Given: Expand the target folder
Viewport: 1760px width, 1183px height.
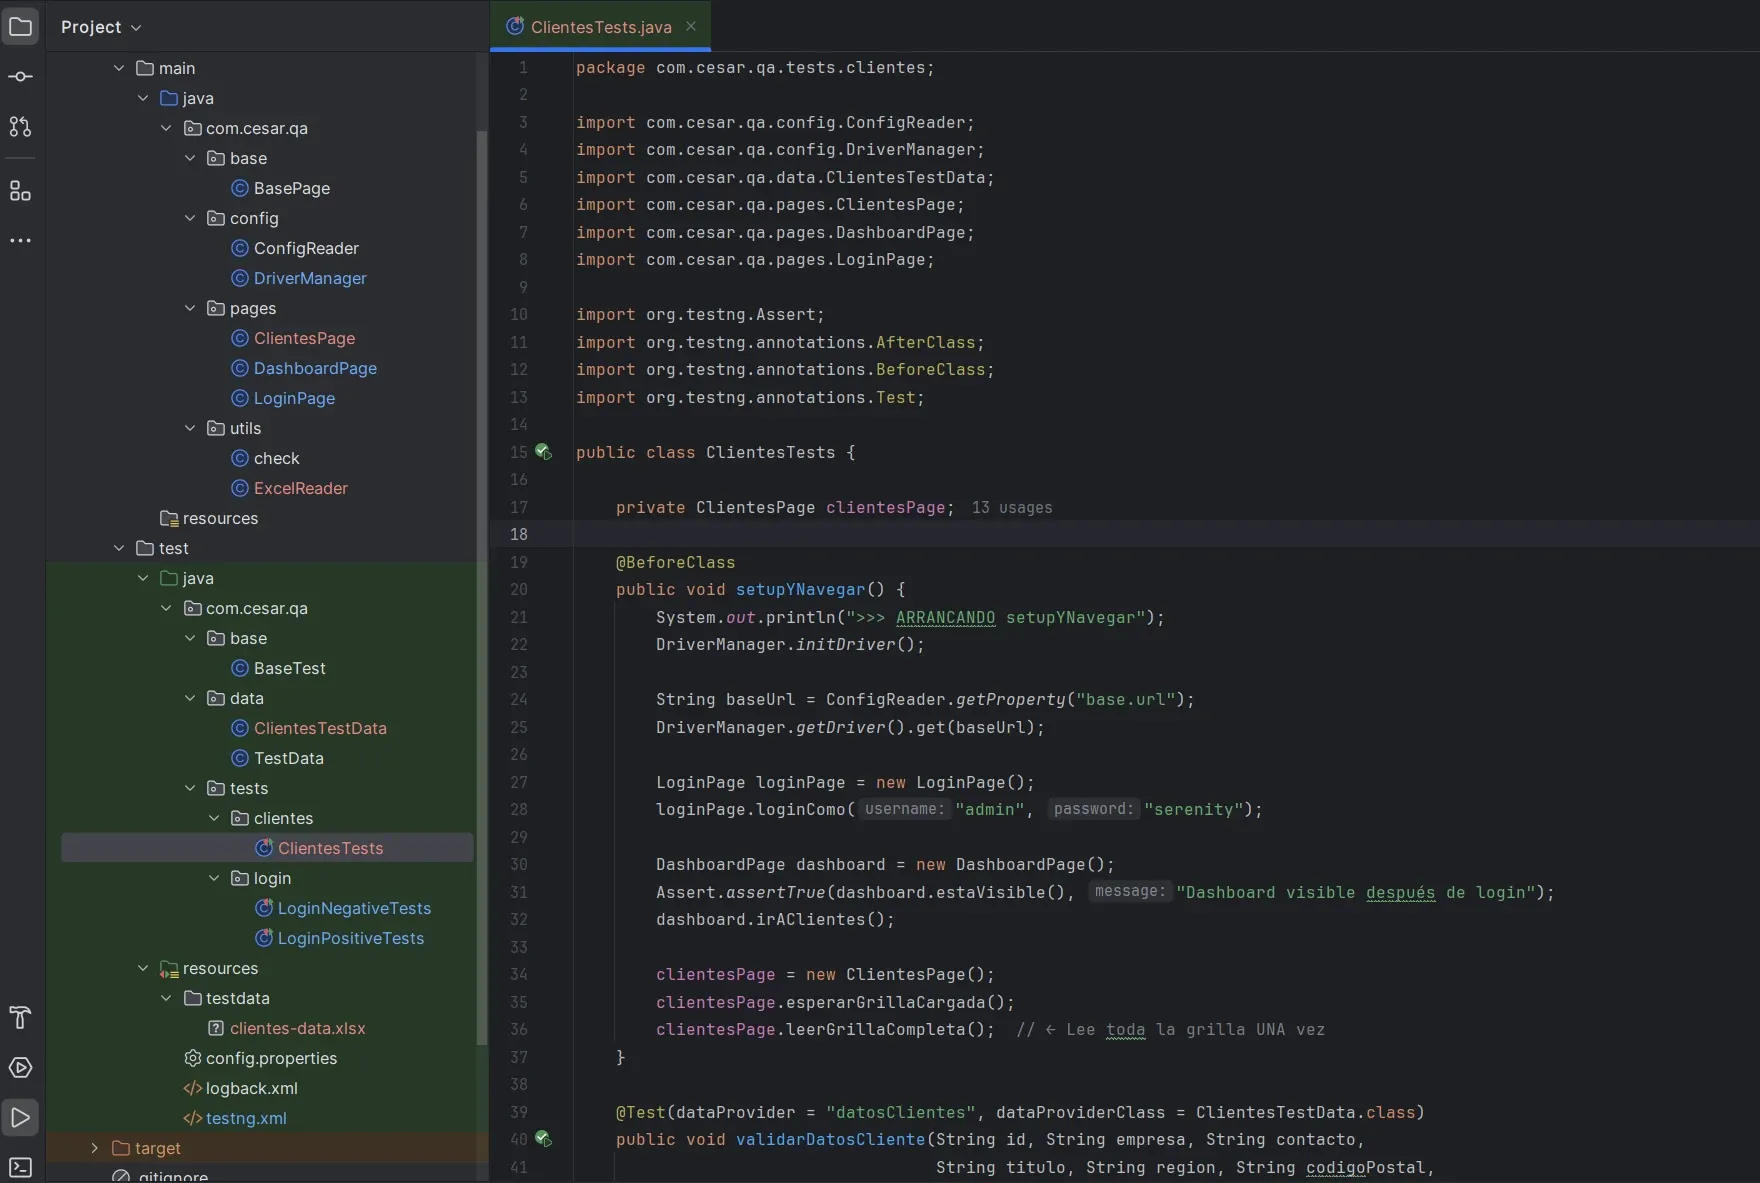Looking at the screenshot, I should (x=96, y=1148).
